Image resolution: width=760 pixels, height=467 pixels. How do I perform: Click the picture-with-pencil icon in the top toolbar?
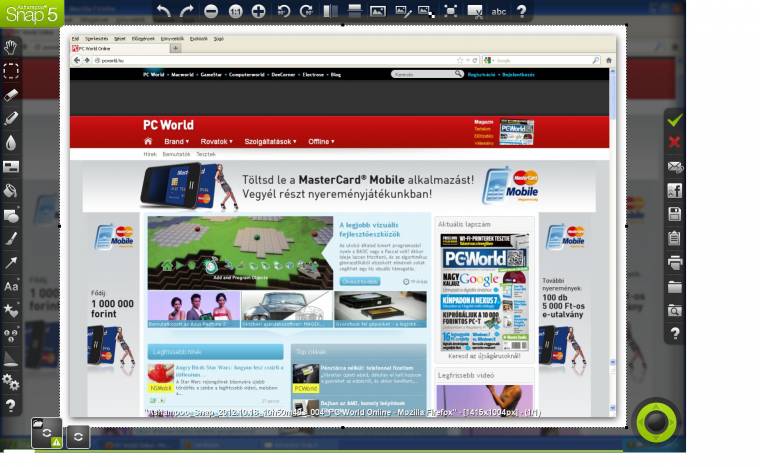tap(403, 11)
